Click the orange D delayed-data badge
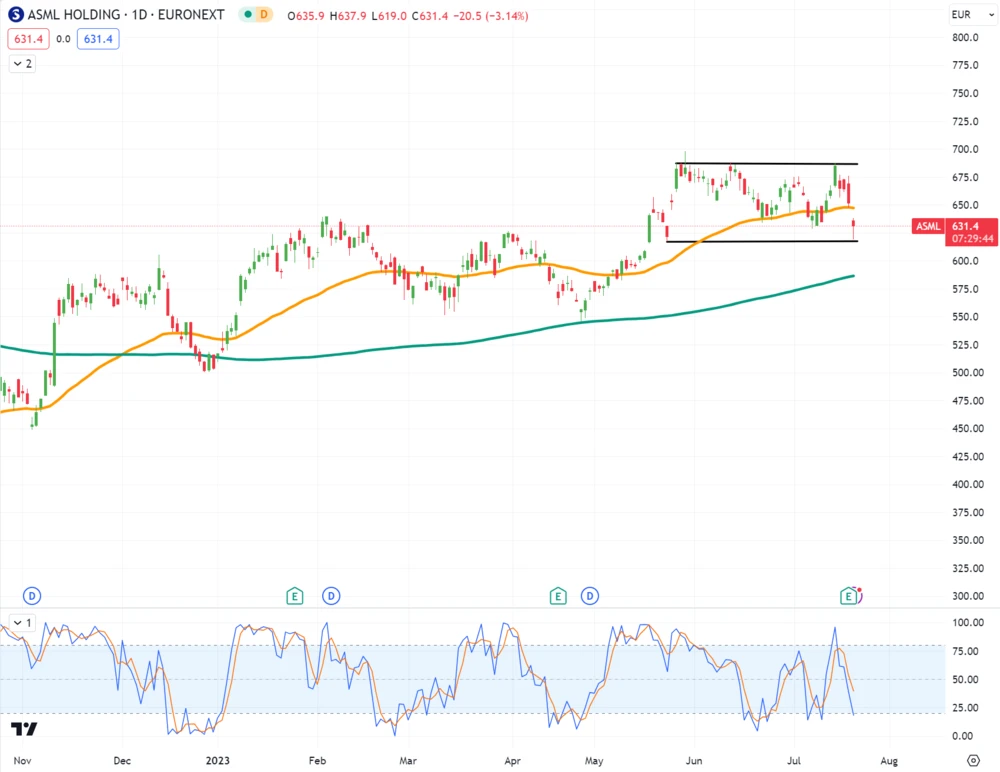 coord(263,16)
